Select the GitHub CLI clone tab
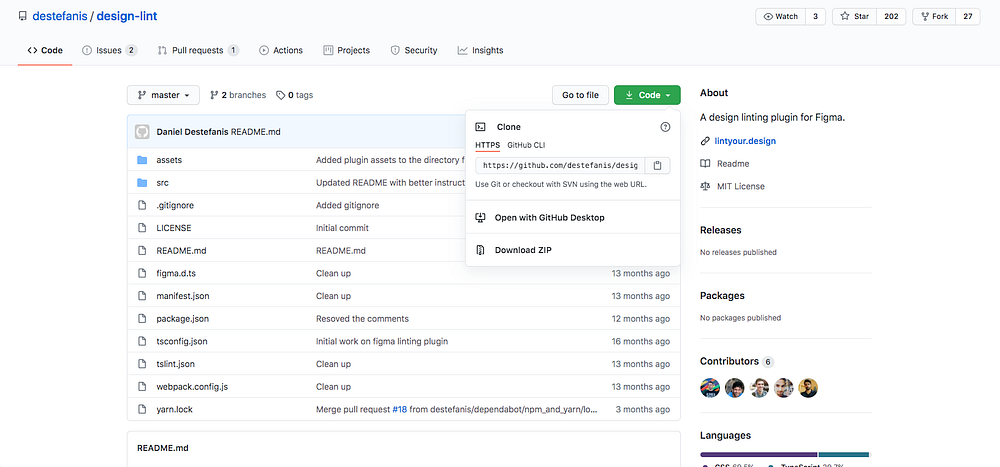The height and width of the screenshot is (467, 1000). click(526, 145)
